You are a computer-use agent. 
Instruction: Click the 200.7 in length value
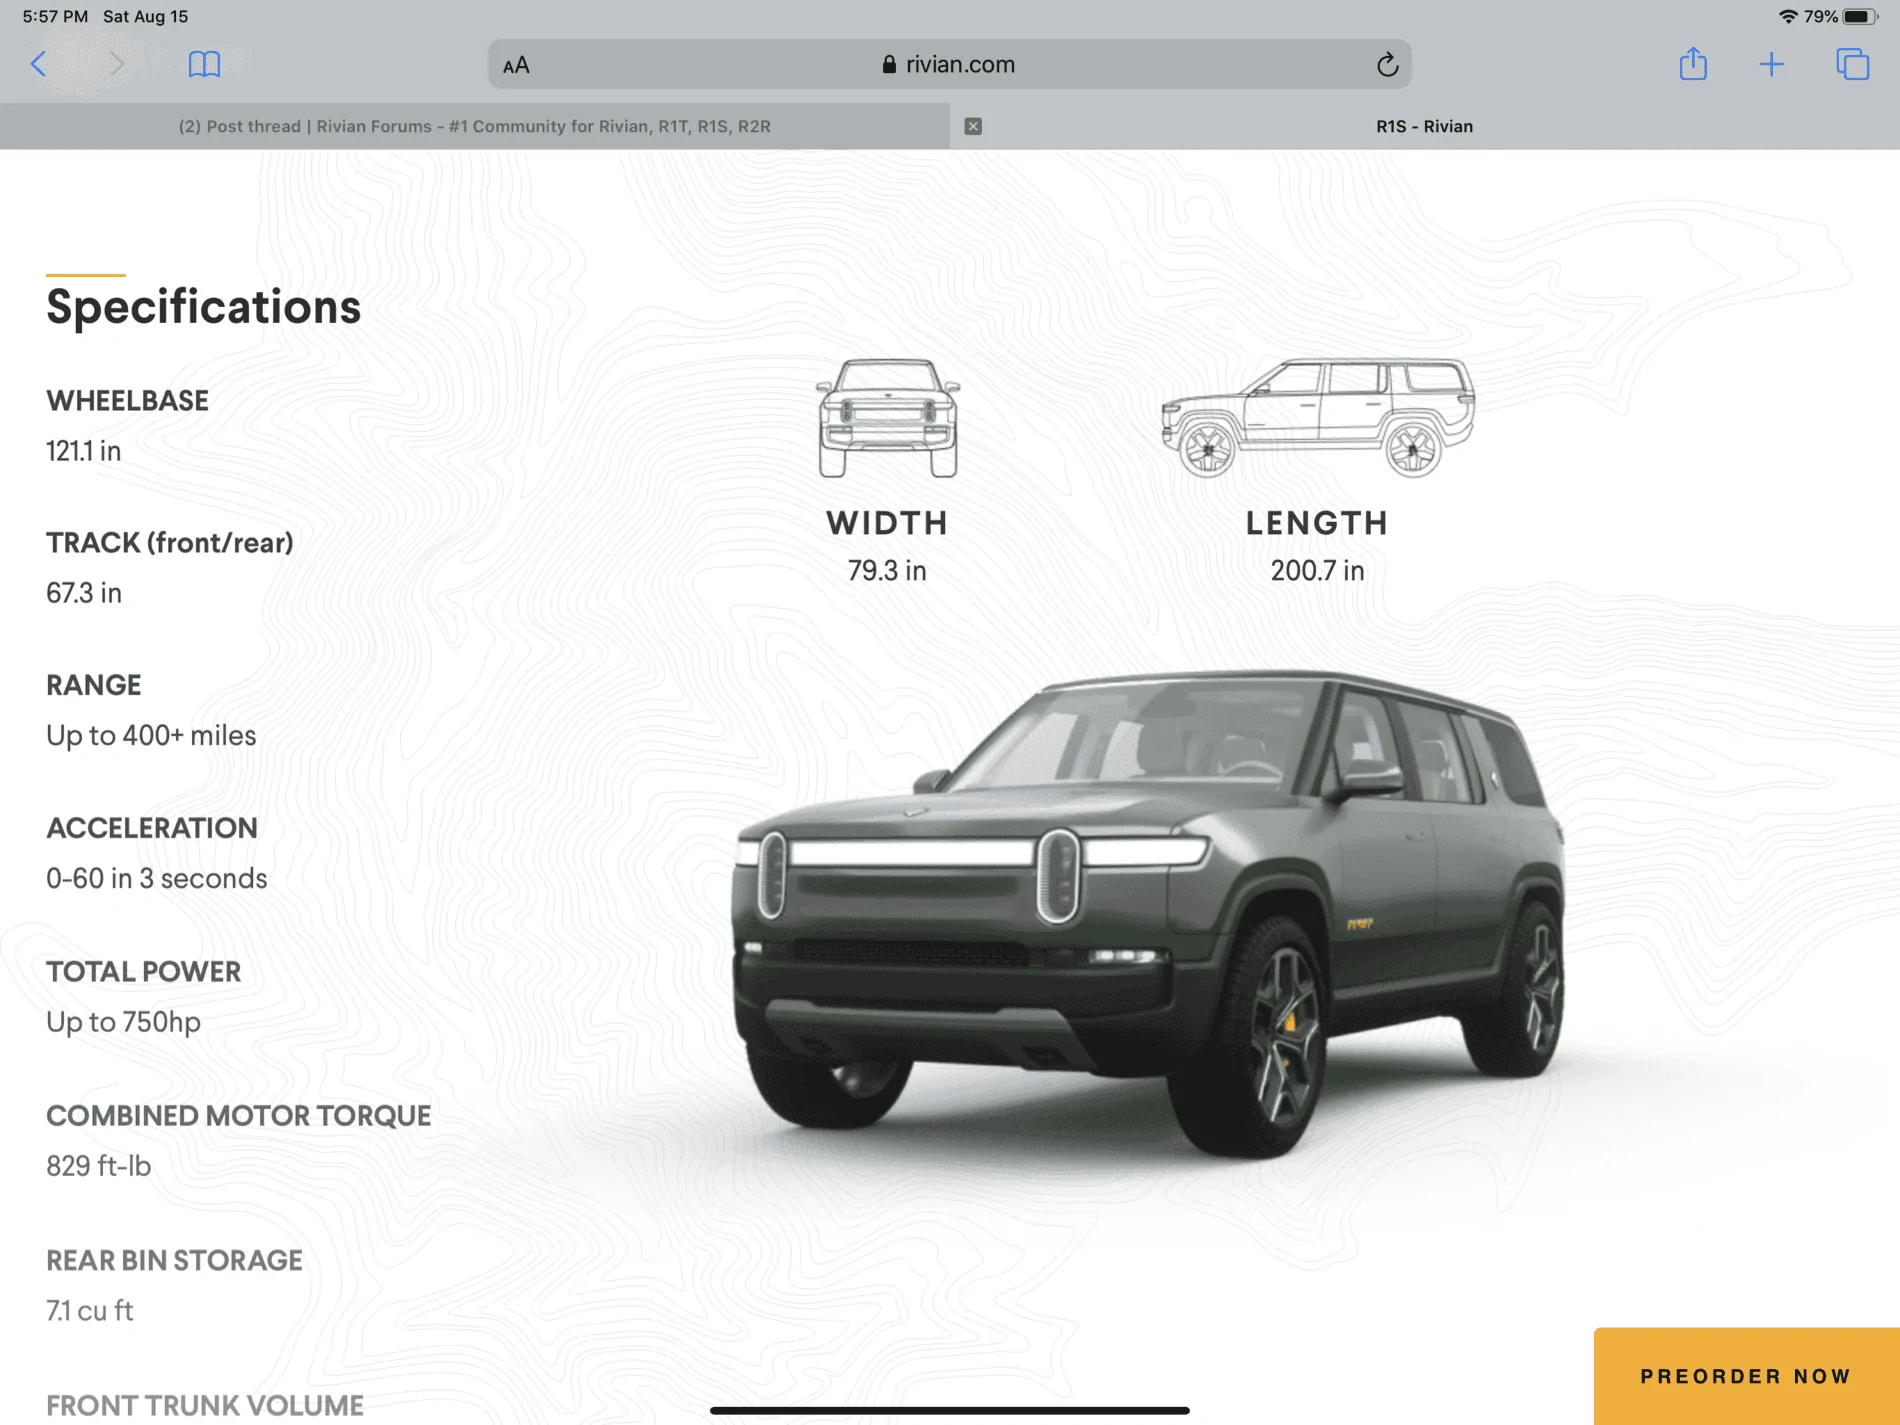point(1317,570)
